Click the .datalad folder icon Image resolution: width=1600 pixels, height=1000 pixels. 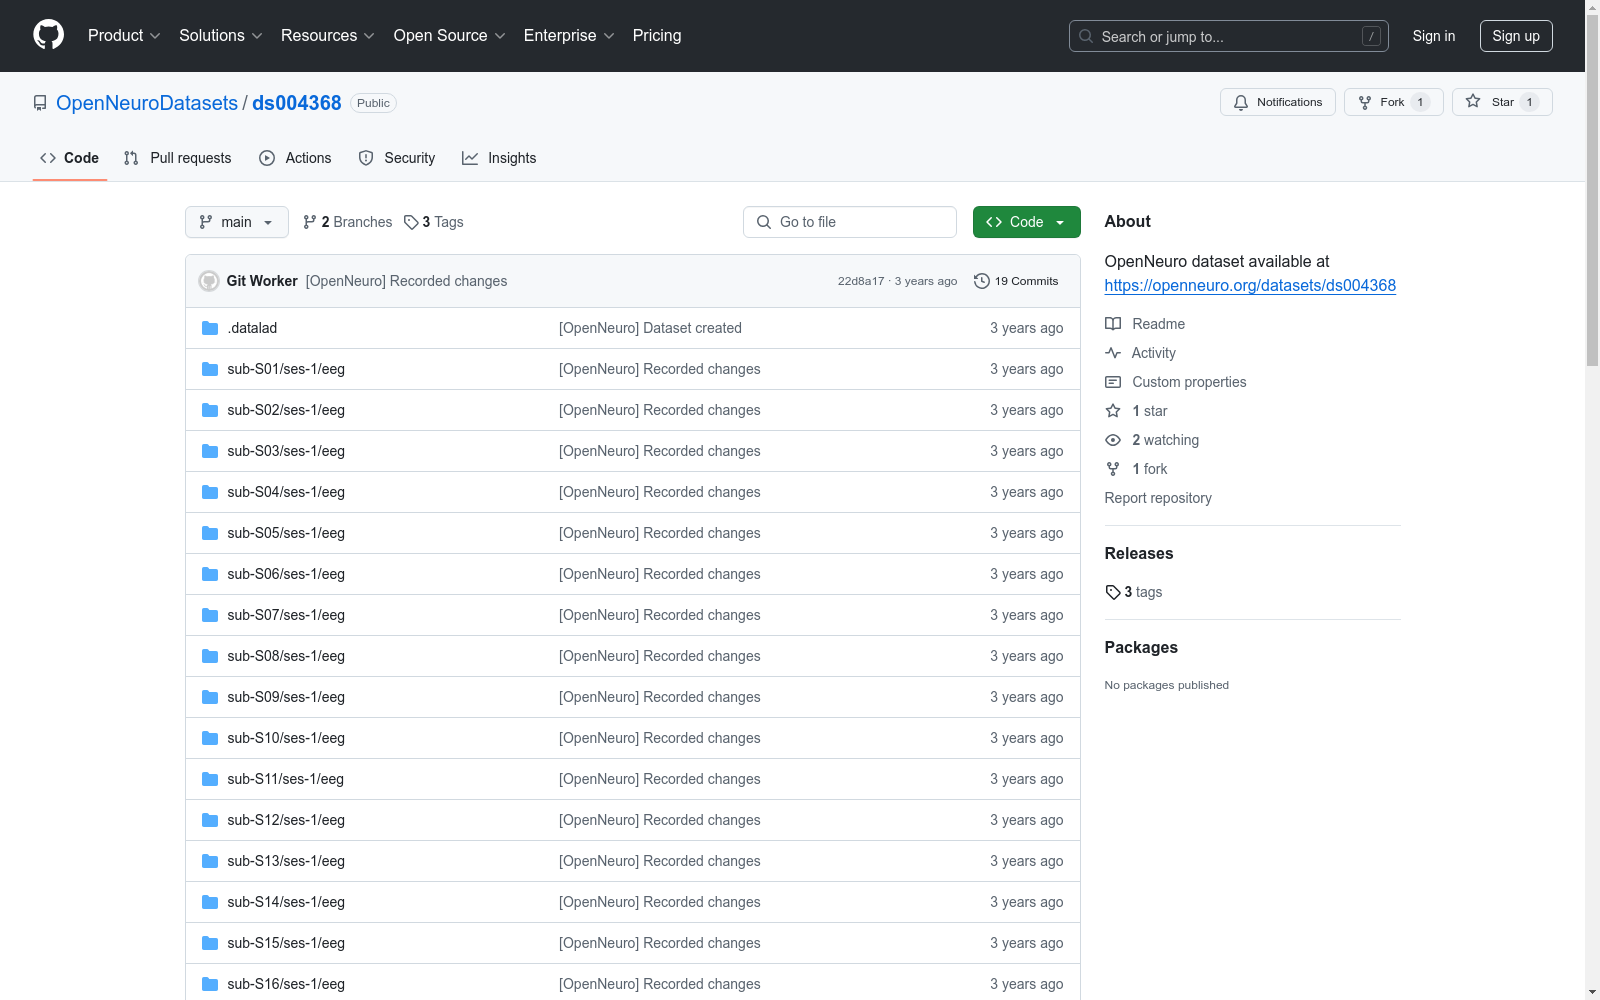(x=210, y=328)
